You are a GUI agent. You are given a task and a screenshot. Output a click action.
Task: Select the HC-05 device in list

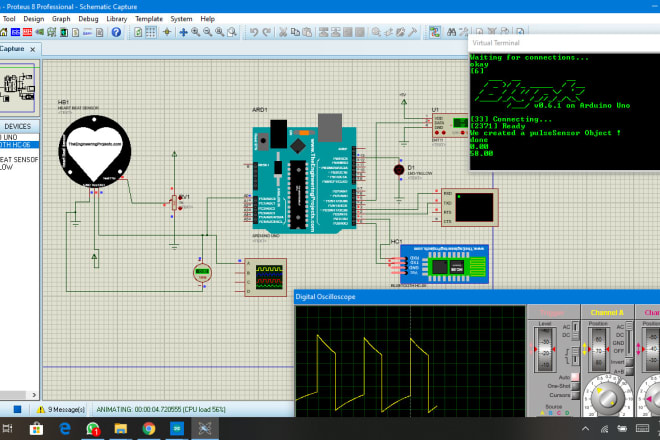19,145
